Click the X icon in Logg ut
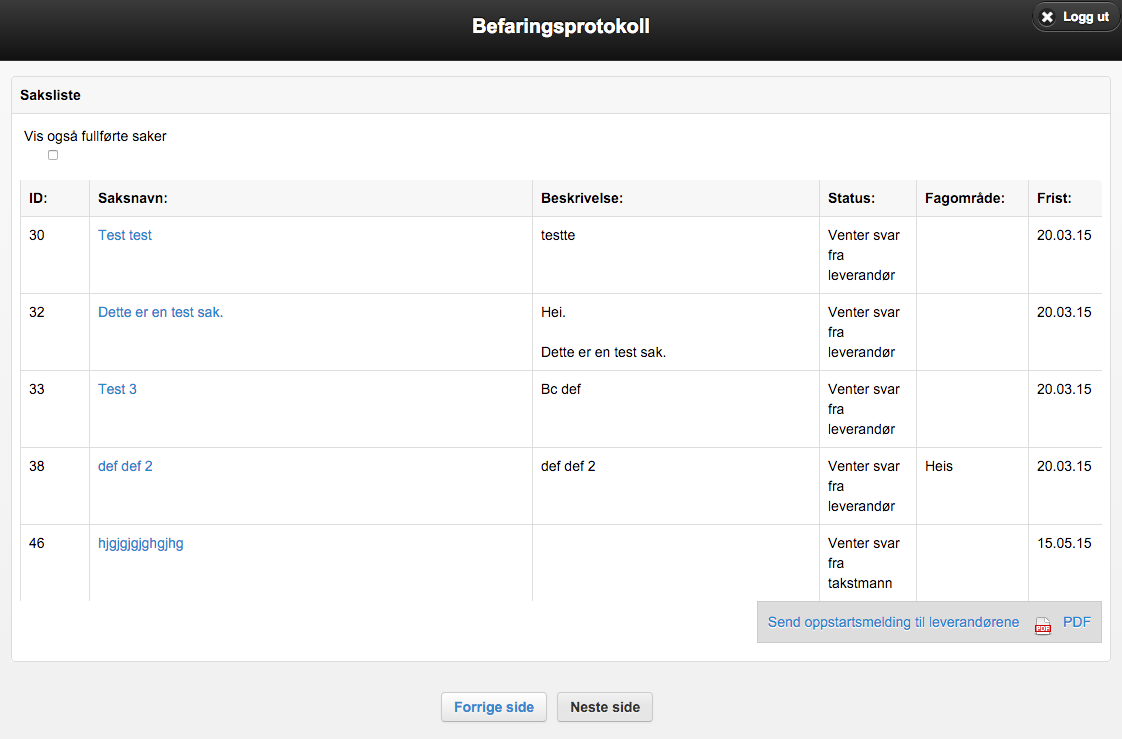This screenshot has height=739, width=1122. click(1048, 17)
